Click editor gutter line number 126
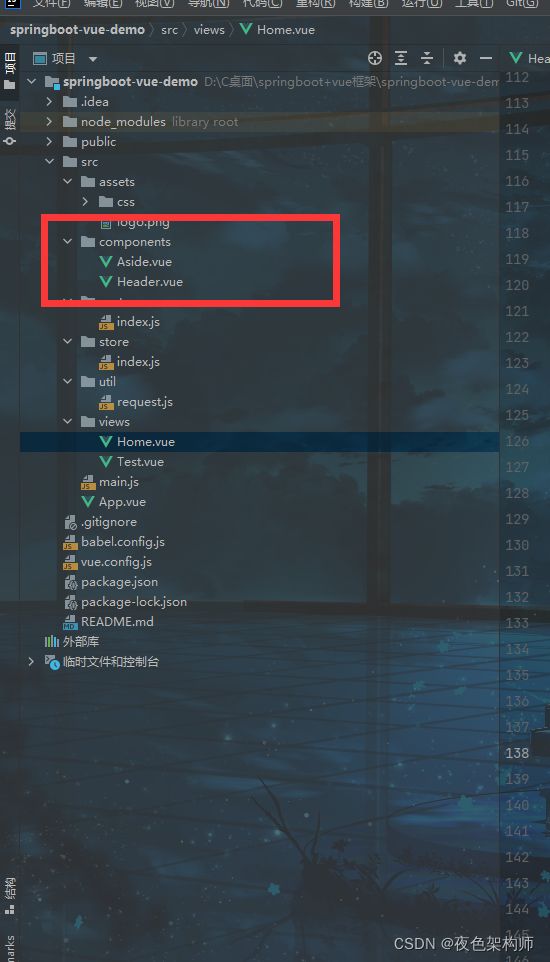This screenshot has width=550, height=962. click(x=517, y=441)
